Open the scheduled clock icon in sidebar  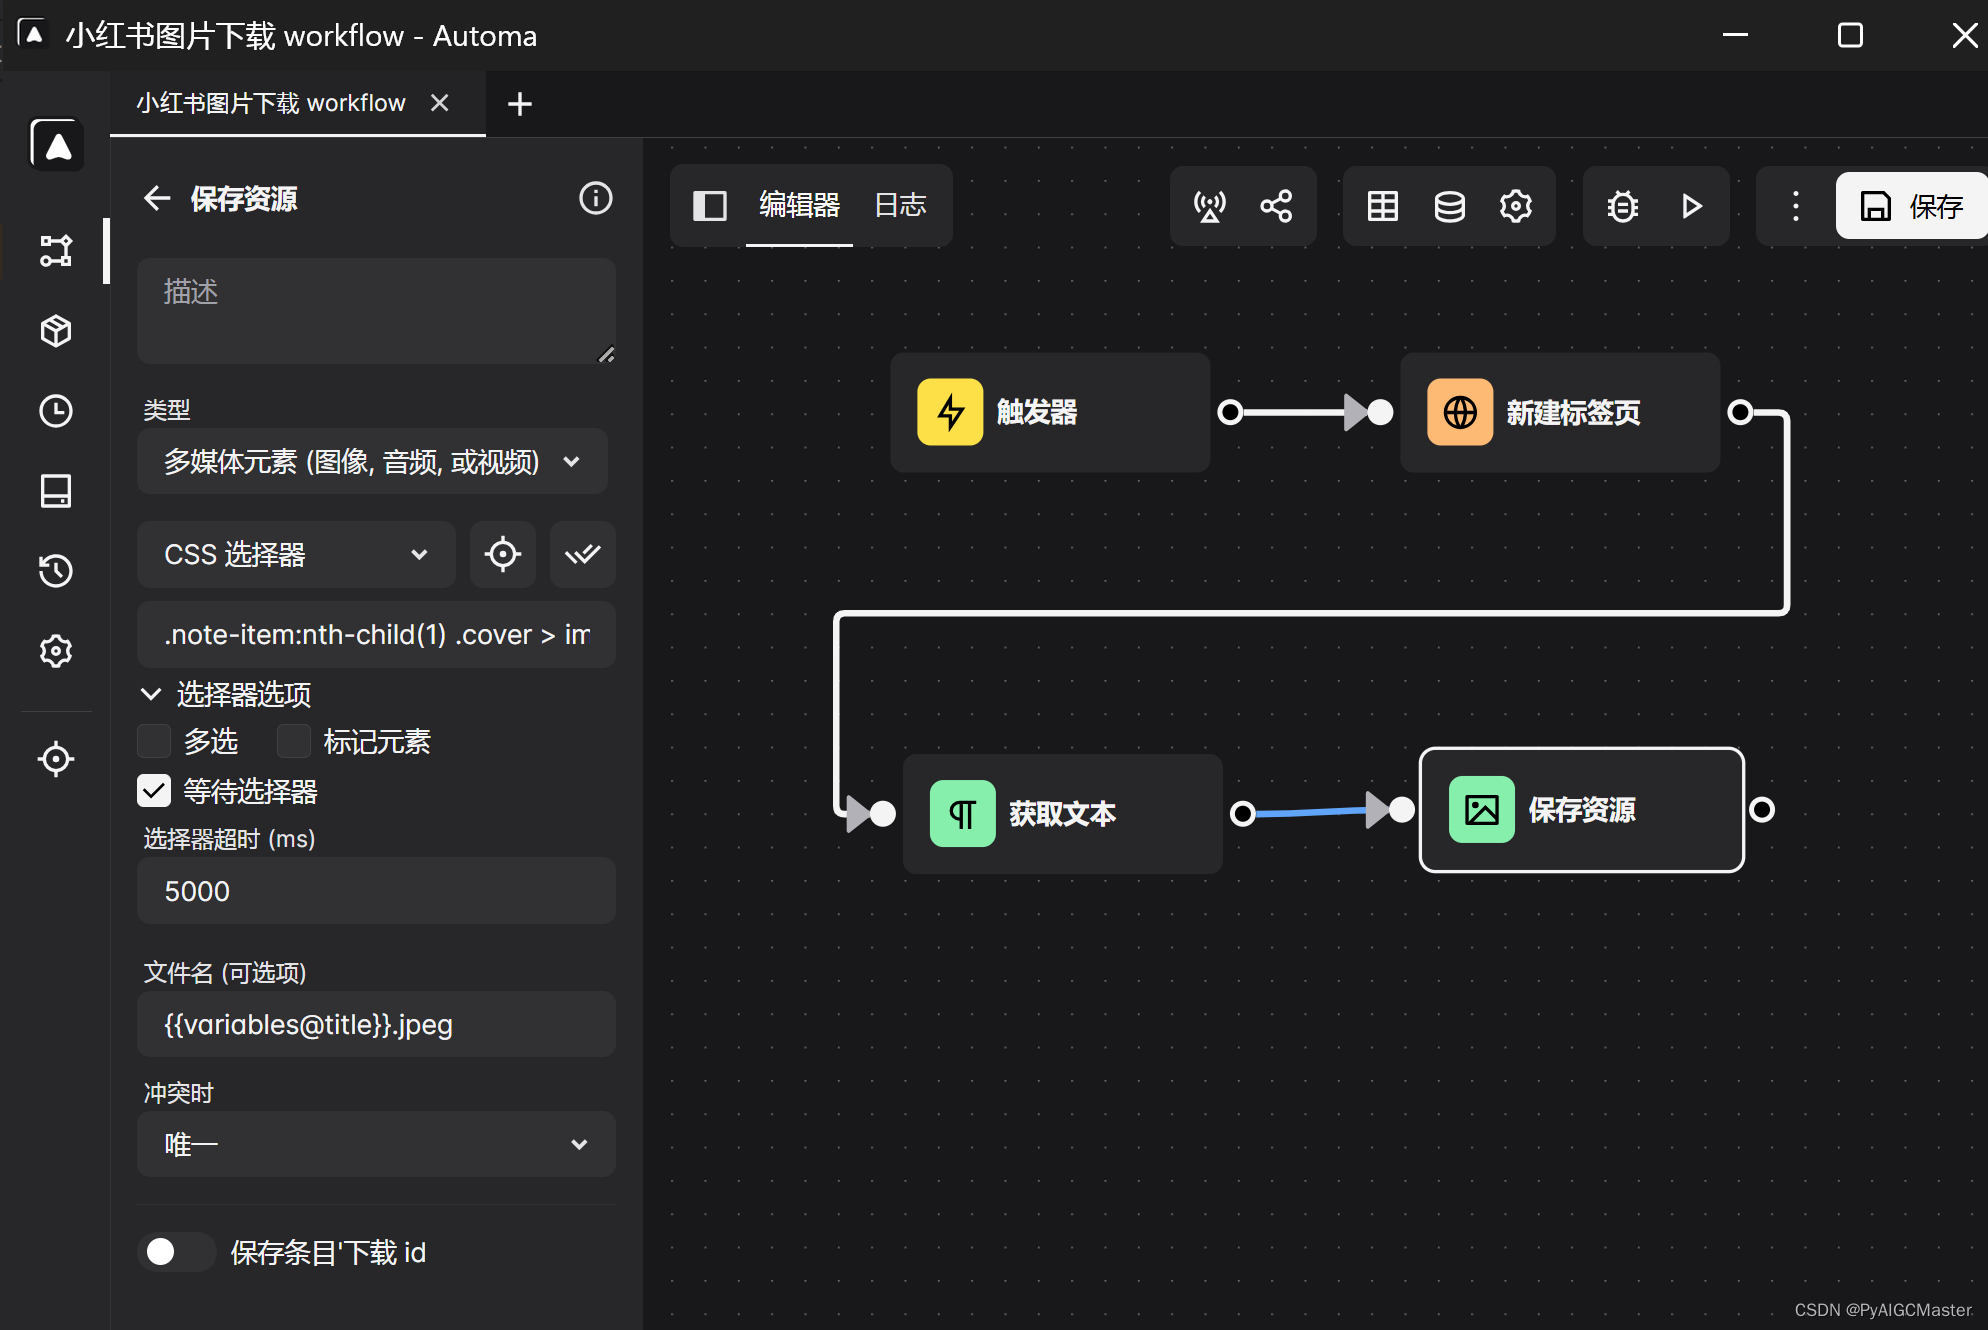pos(56,411)
